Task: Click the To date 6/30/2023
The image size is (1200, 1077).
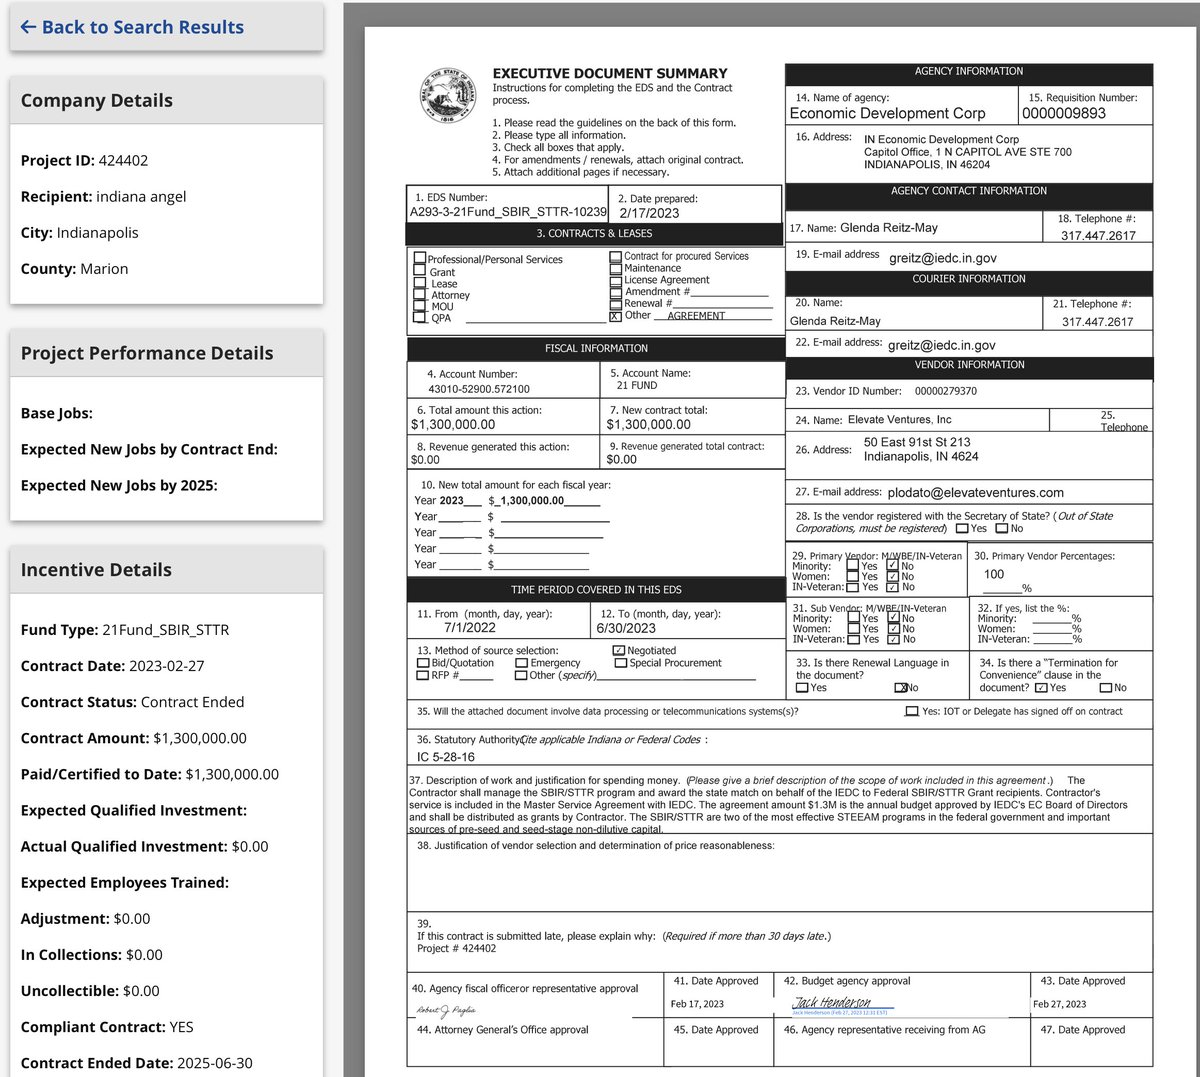Action: click(x=626, y=628)
